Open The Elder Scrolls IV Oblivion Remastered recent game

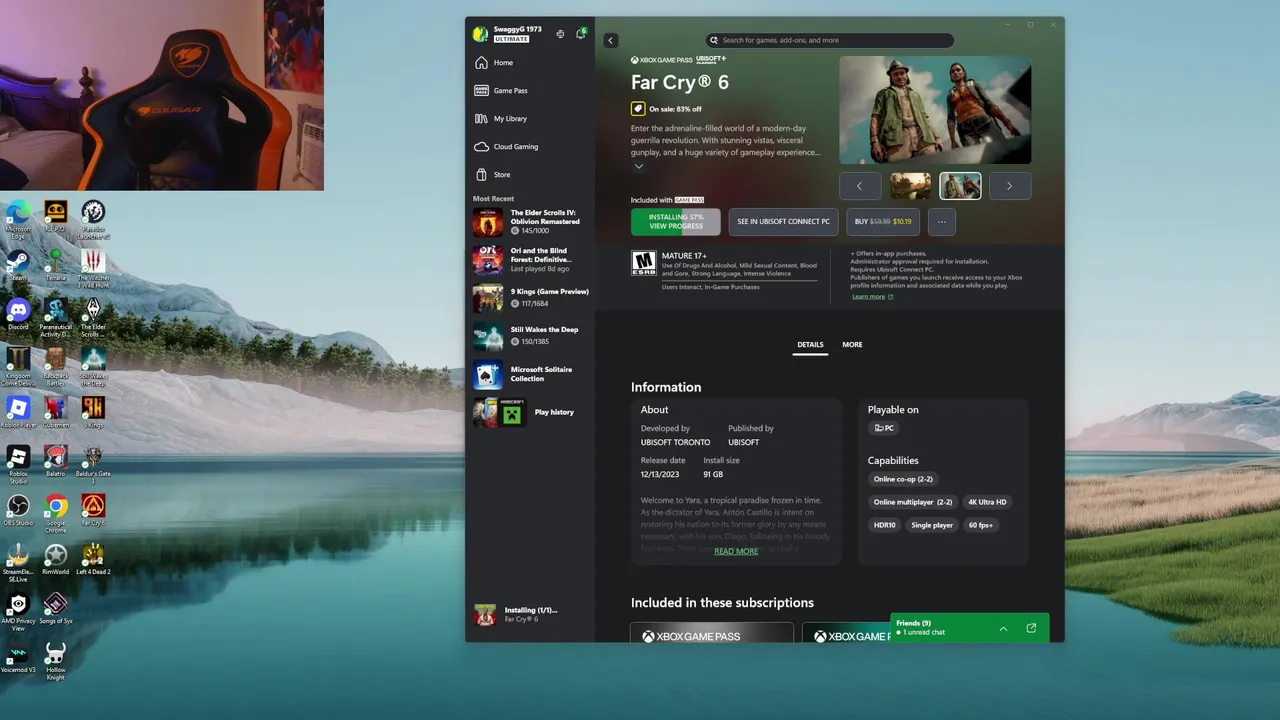click(x=531, y=222)
